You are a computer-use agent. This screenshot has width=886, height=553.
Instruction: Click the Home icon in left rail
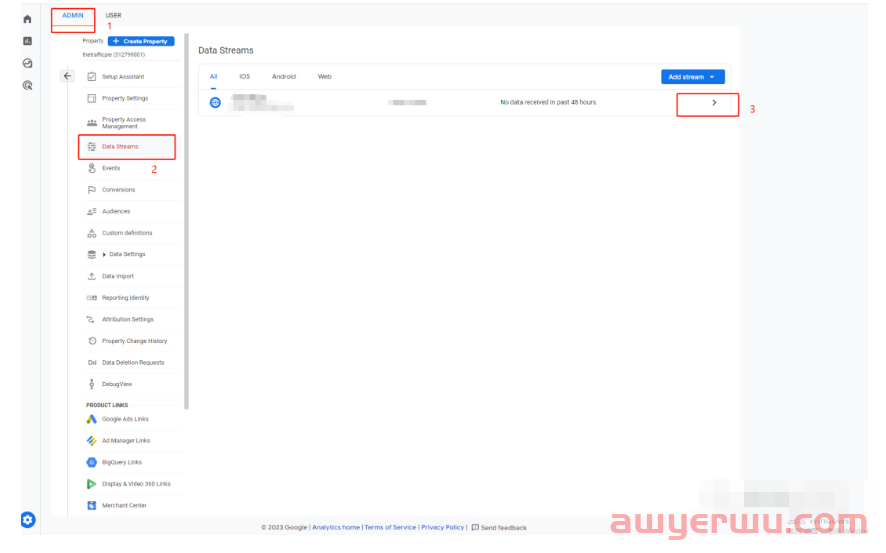28,19
